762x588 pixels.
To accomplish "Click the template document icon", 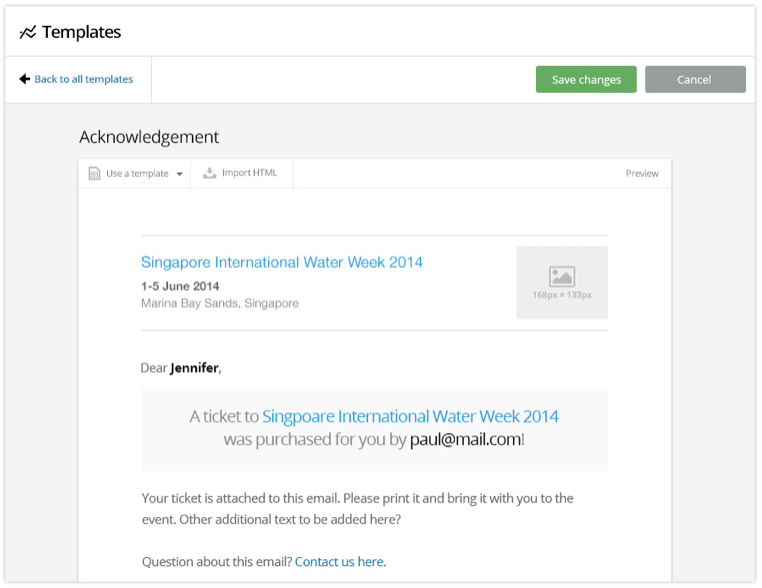I will click(x=94, y=173).
